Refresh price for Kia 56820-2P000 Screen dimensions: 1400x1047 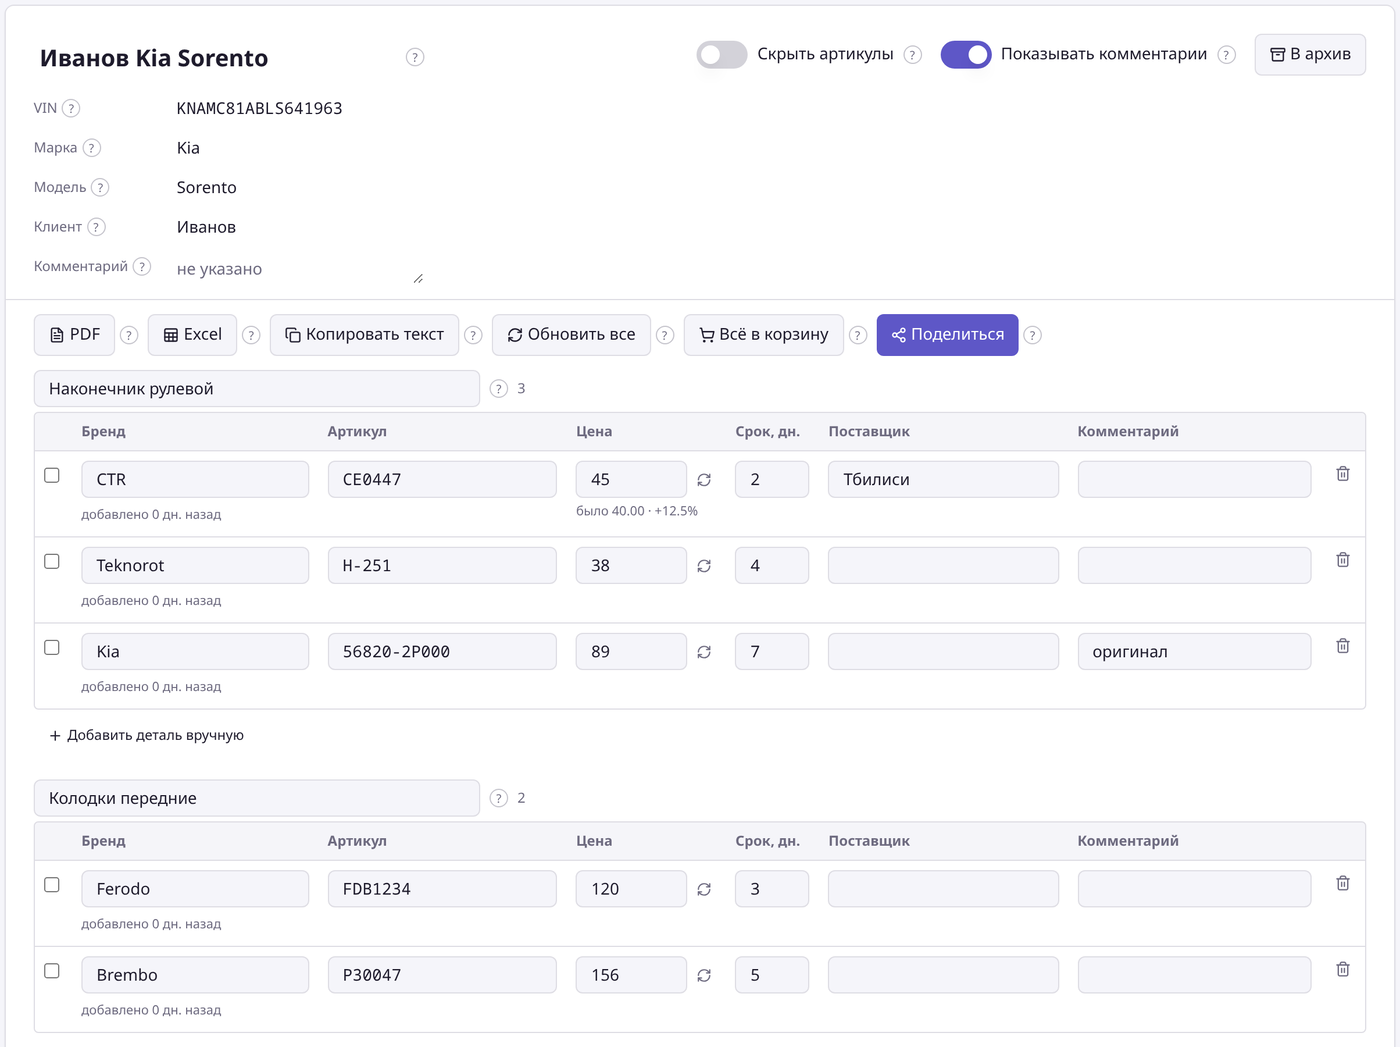[x=704, y=652]
